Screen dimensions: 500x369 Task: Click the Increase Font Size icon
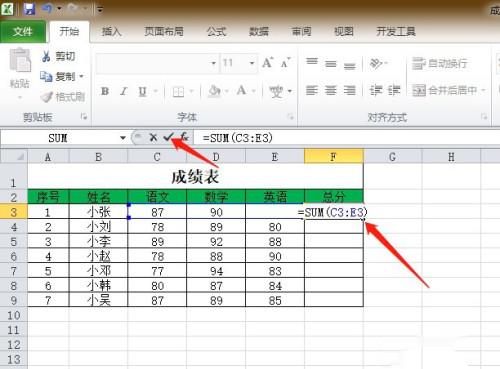[267, 63]
